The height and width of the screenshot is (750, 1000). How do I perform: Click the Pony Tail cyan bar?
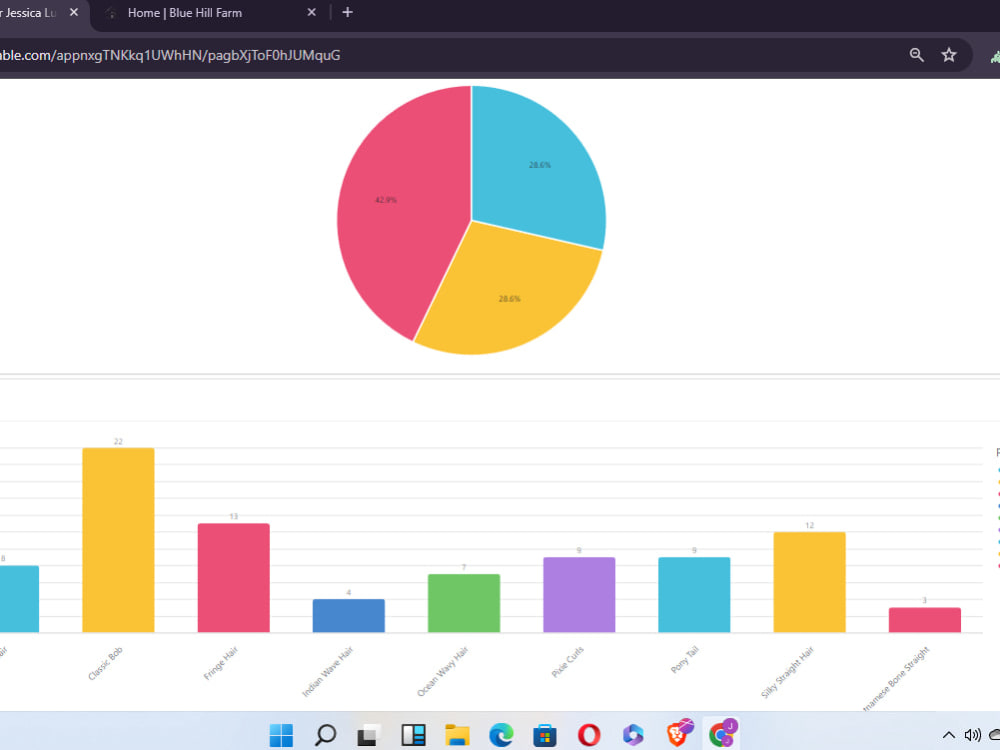point(694,595)
